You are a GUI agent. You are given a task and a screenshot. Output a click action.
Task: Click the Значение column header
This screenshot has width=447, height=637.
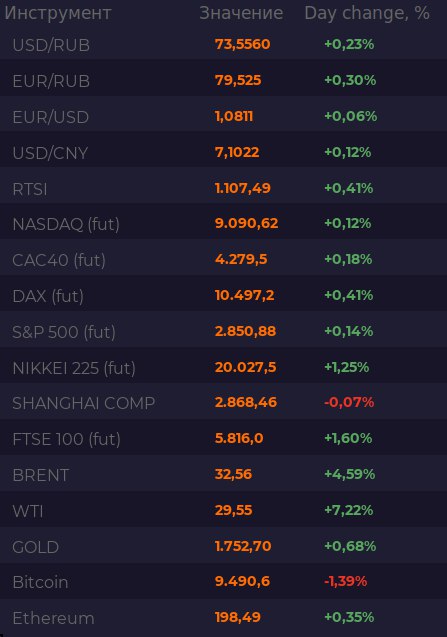pos(241,13)
